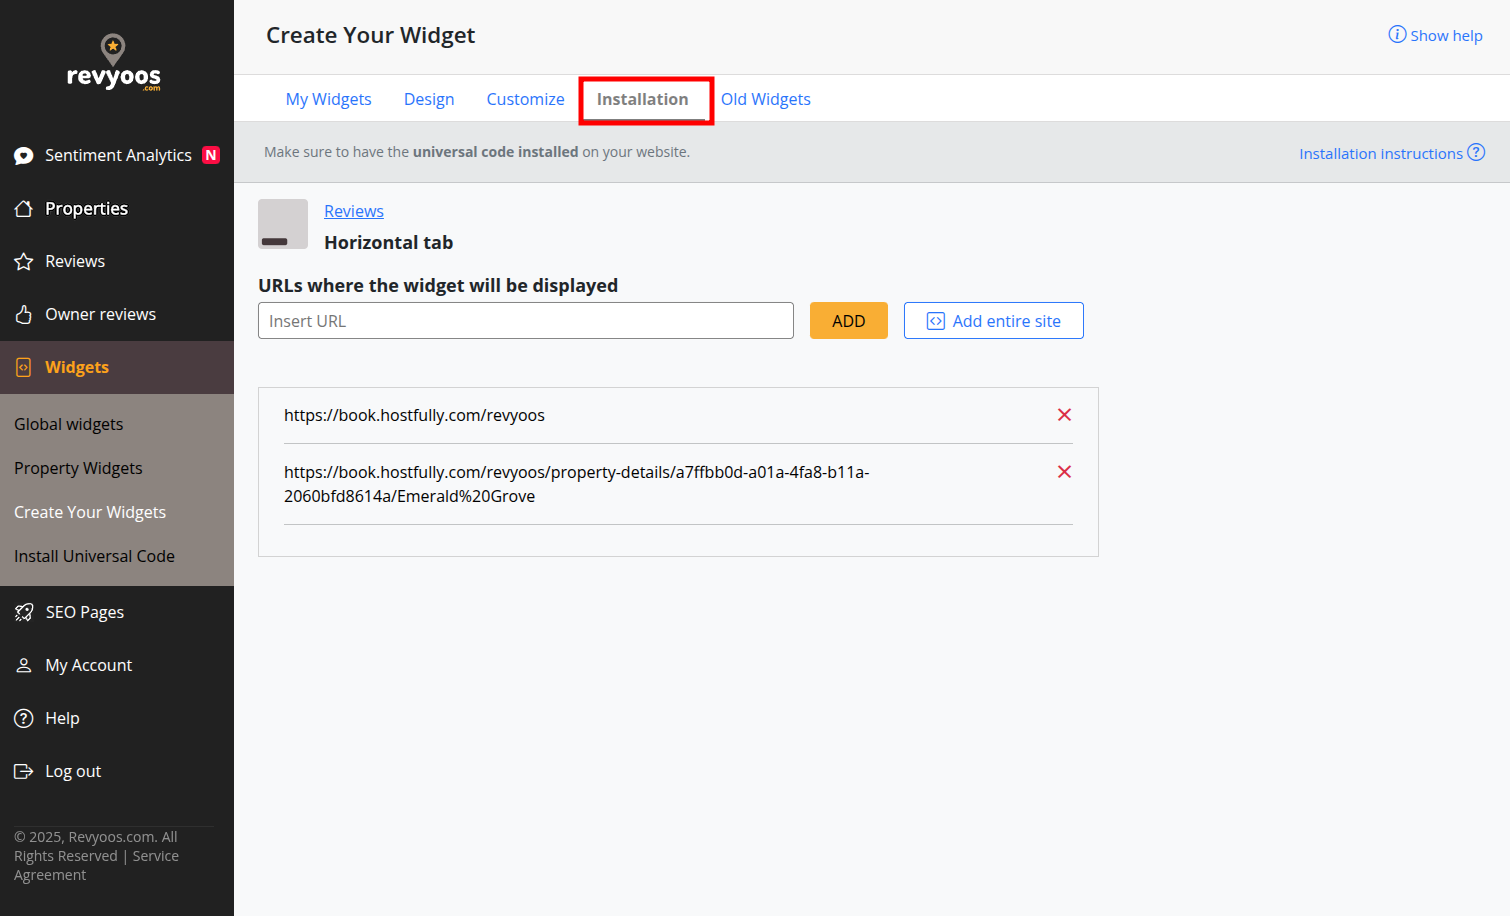Click the Owner reviews thumbs-up icon
This screenshot has height=916, width=1510.
tap(24, 315)
